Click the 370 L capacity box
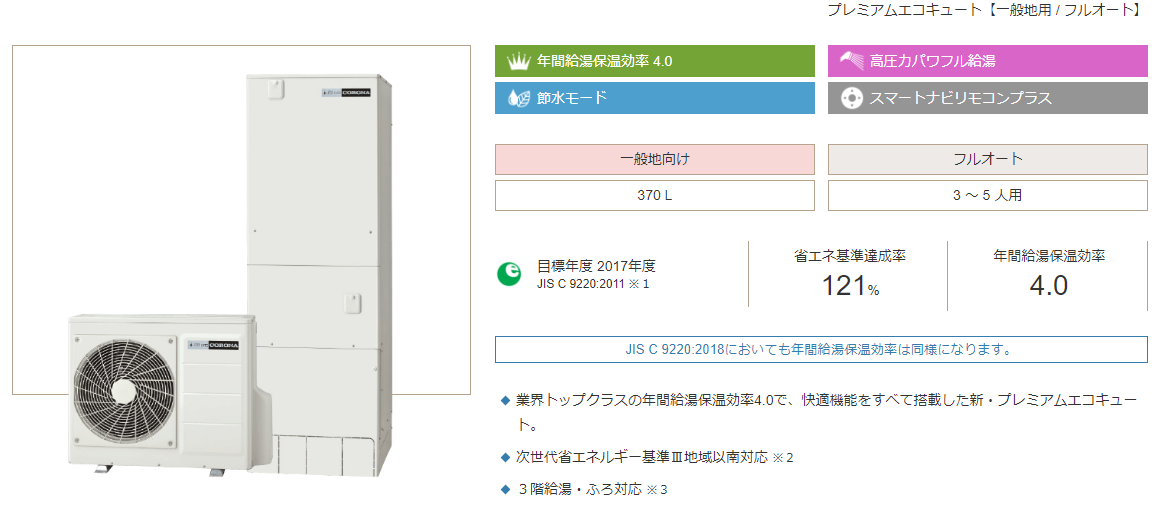This screenshot has width=1158, height=520. [x=654, y=196]
